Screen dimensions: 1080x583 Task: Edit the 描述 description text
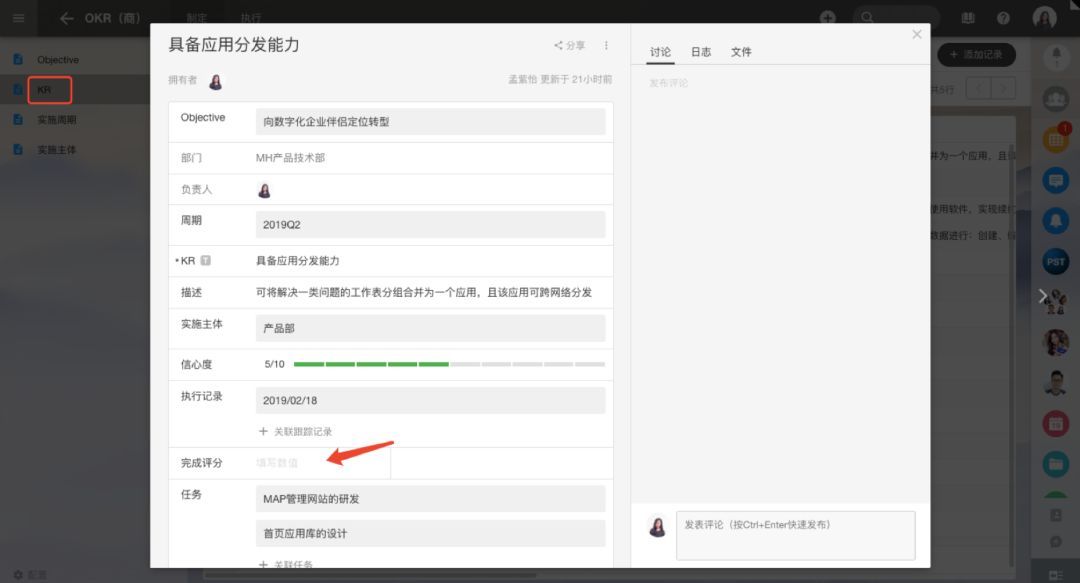point(424,292)
